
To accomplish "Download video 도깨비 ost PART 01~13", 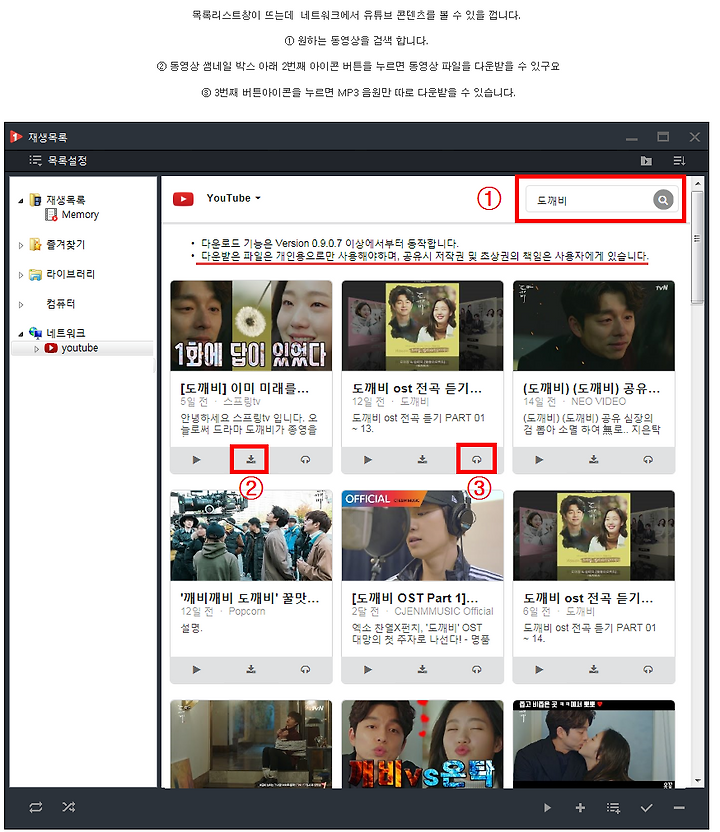I will pyautogui.click(x=422, y=460).
